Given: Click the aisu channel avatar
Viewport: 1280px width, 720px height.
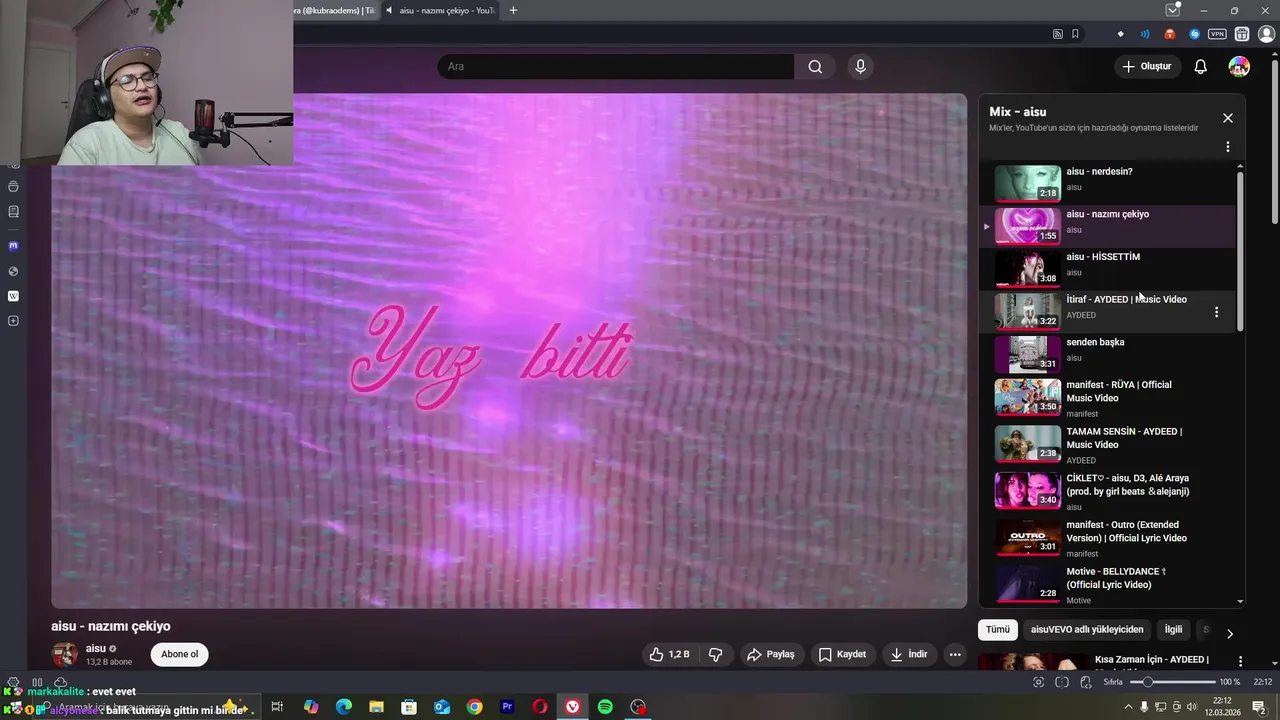Looking at the screenshot, I should [x=65, y=654].
